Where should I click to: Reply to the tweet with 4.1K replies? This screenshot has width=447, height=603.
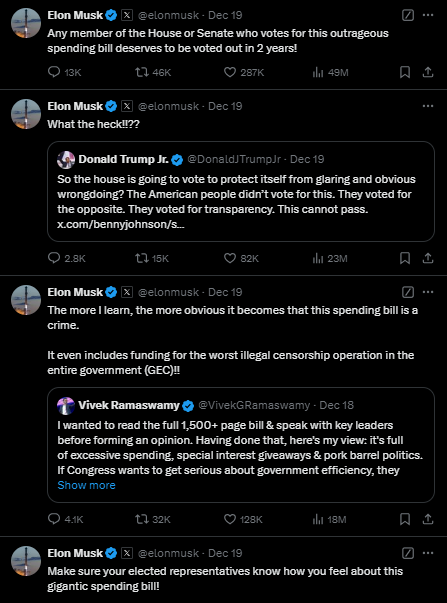[x=54, y=519]
